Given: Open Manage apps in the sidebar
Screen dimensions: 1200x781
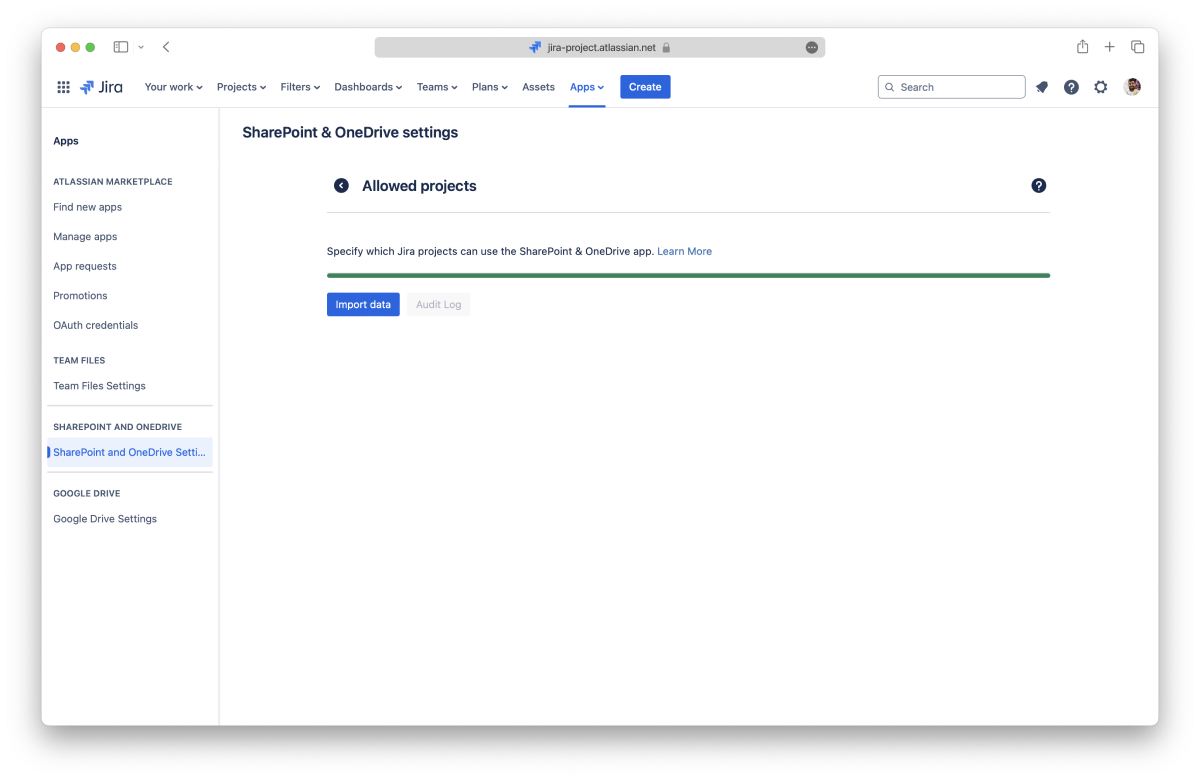Looking at the screenshot, I should [85, 237].
